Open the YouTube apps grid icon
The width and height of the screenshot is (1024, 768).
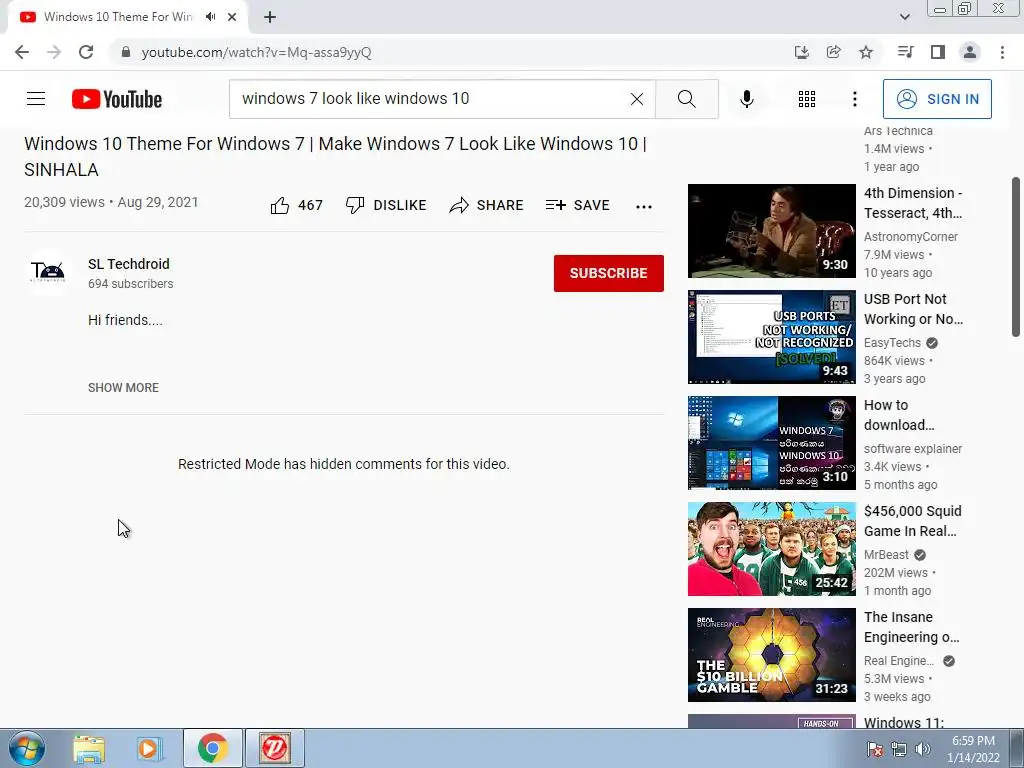807,99
